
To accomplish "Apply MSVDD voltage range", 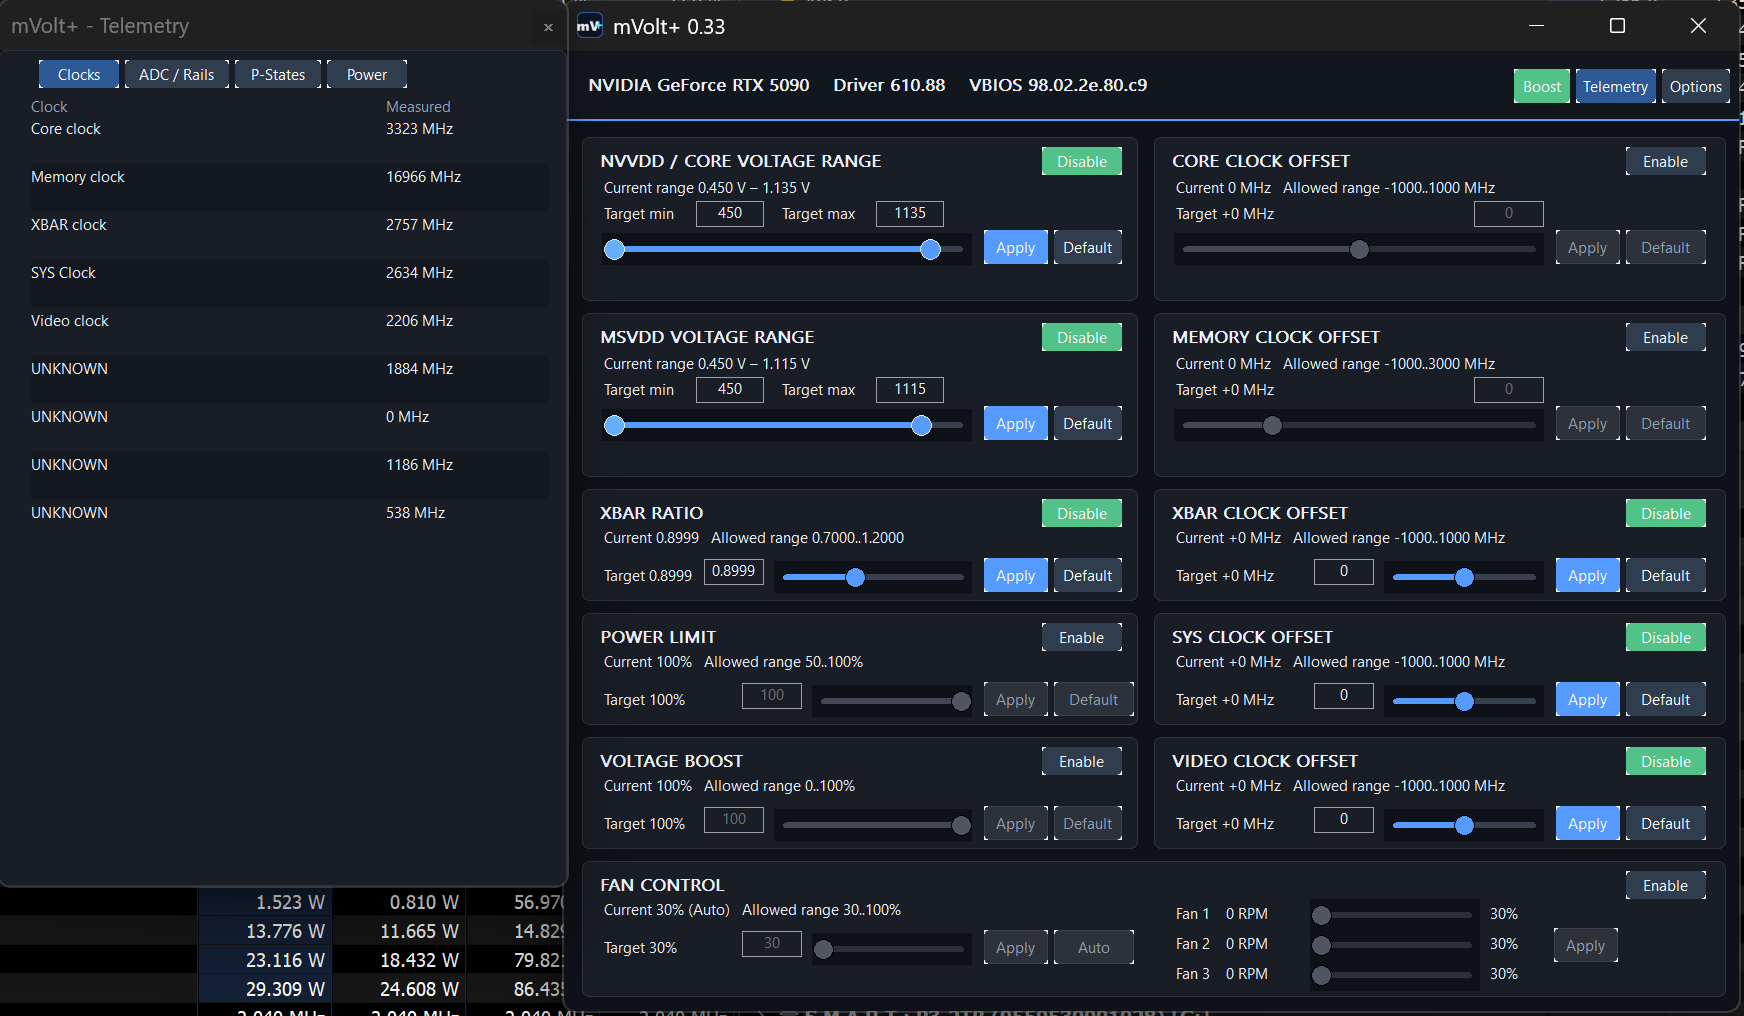I will tap(1016, 424).
